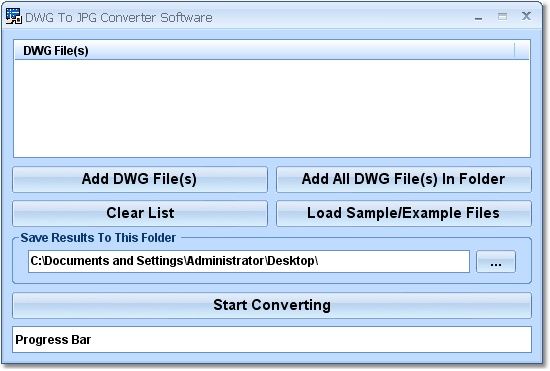The image size is (550, 371).
Task: Close the DWG To JPG Converter window
Action: point(526,16)
